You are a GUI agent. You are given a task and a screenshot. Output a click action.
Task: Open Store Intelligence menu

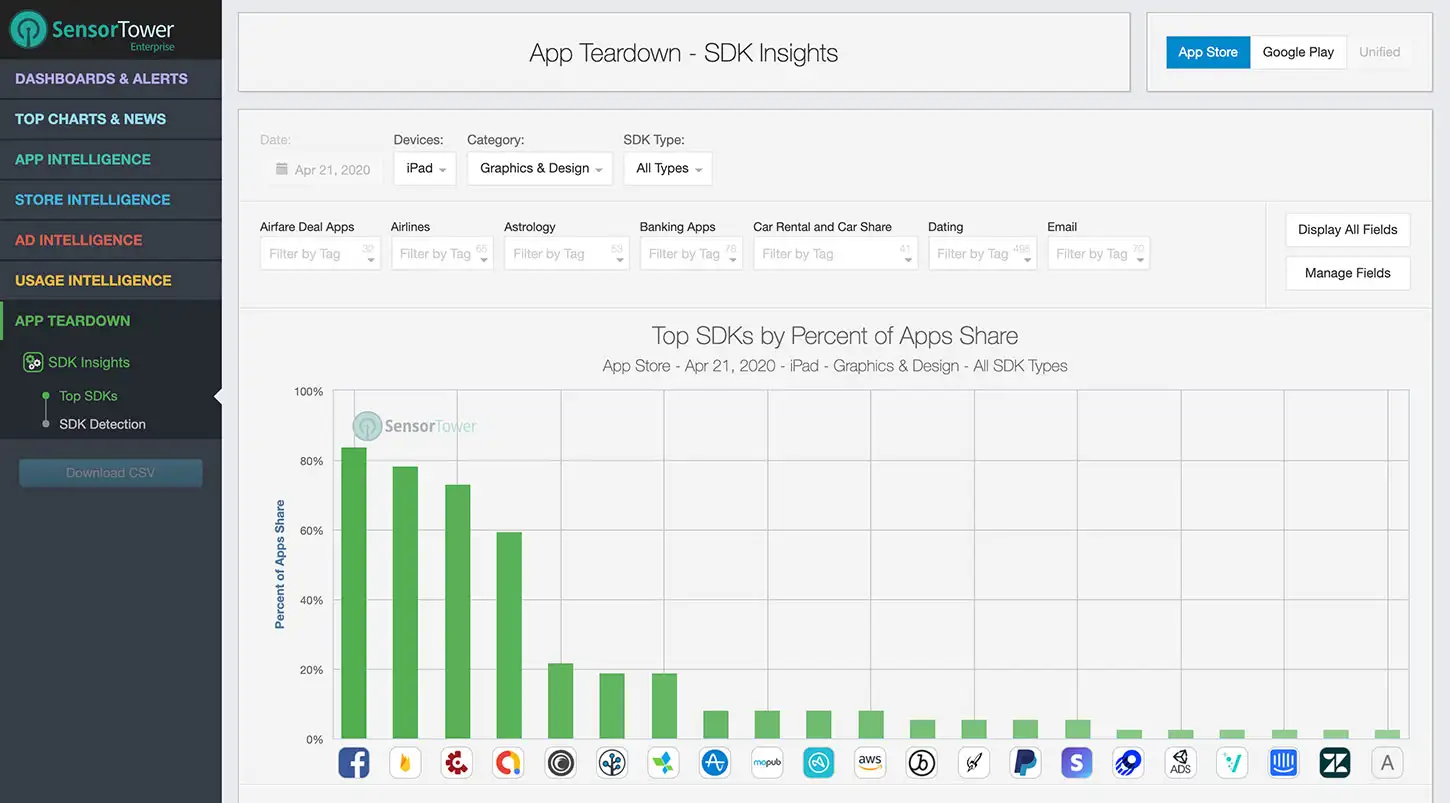[x=111, y=200]
